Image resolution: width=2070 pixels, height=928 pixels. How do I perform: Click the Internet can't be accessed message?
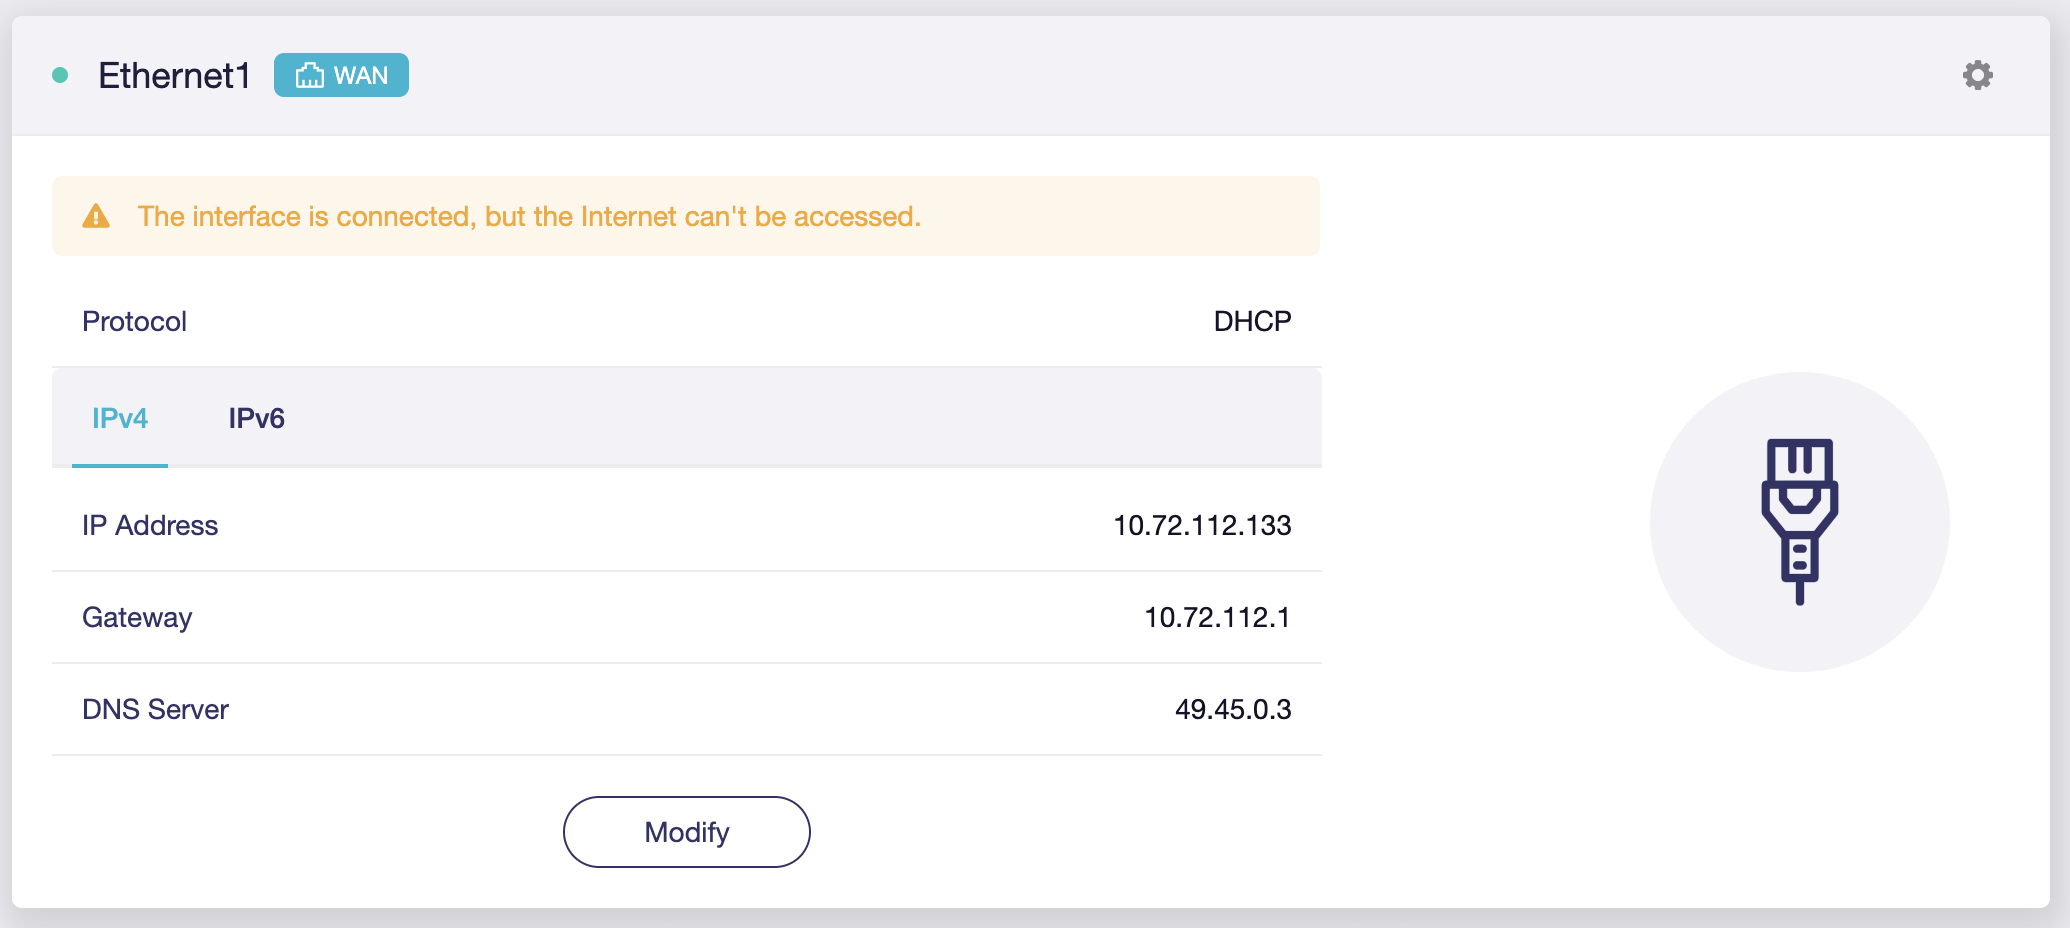[x=529, y=216]
